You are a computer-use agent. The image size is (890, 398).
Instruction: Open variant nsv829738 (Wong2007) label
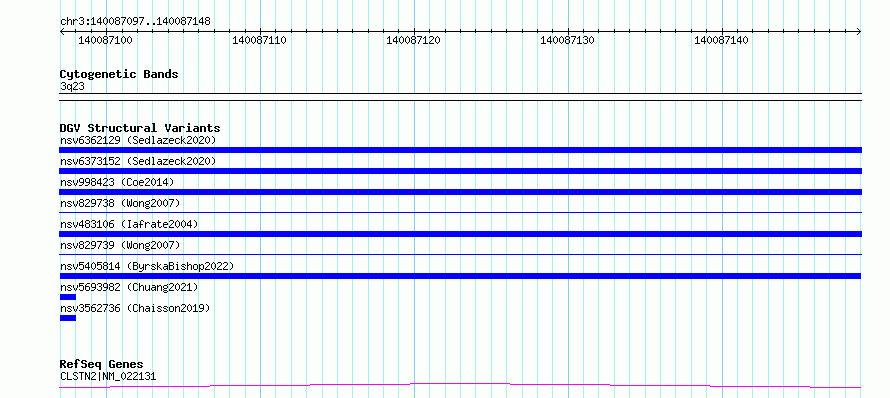point(120,203)
